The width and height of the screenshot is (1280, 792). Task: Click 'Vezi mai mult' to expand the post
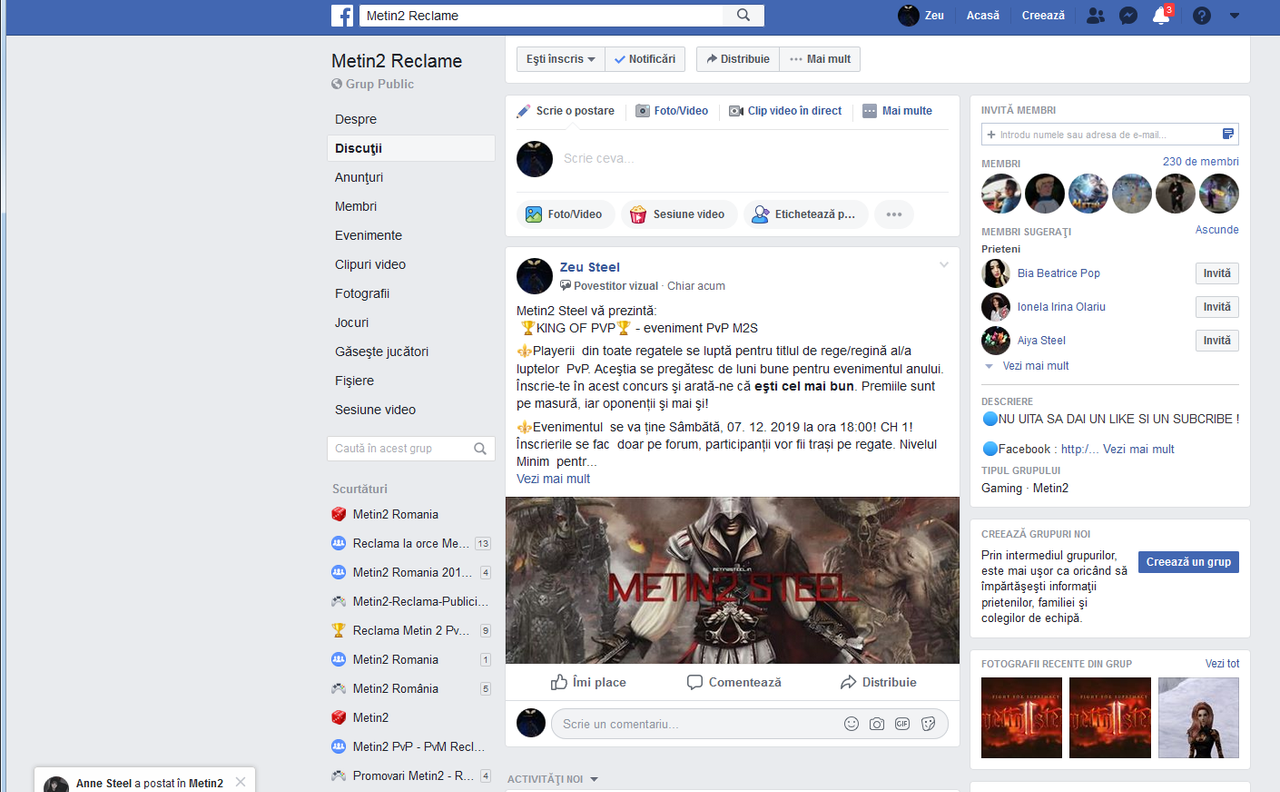pos(553,479)
